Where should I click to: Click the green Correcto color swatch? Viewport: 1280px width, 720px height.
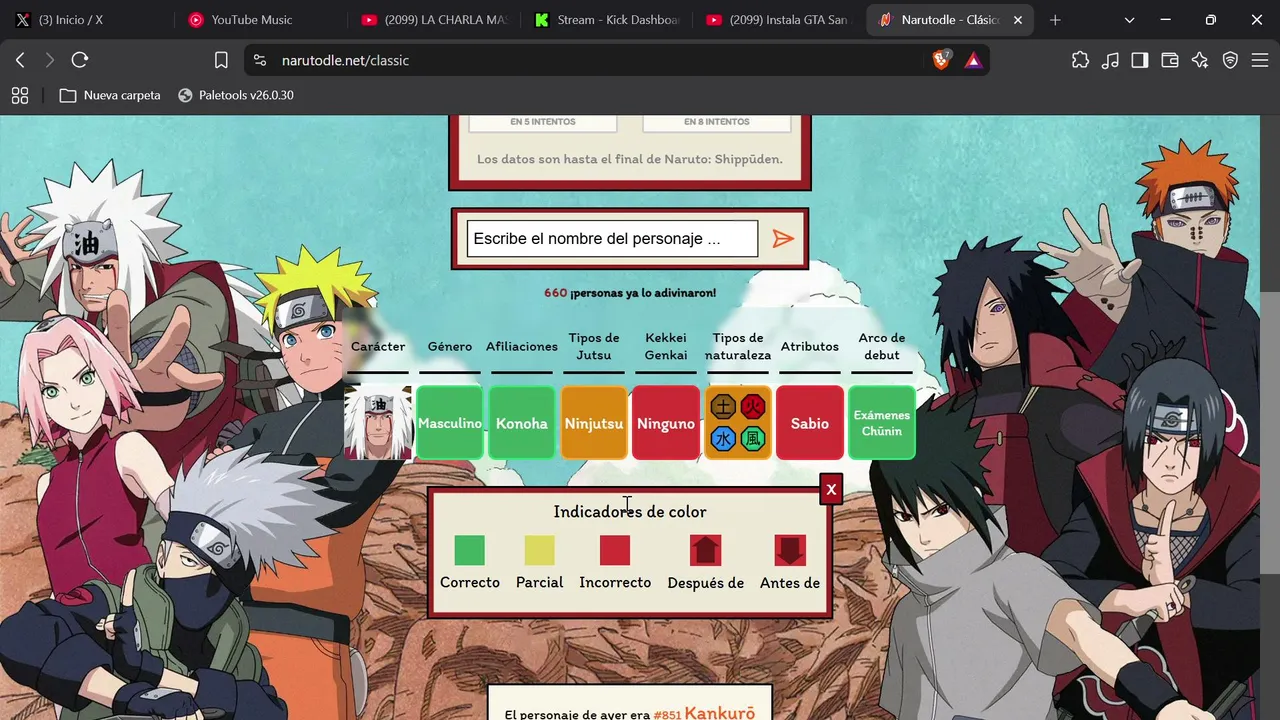pos(470,550)
